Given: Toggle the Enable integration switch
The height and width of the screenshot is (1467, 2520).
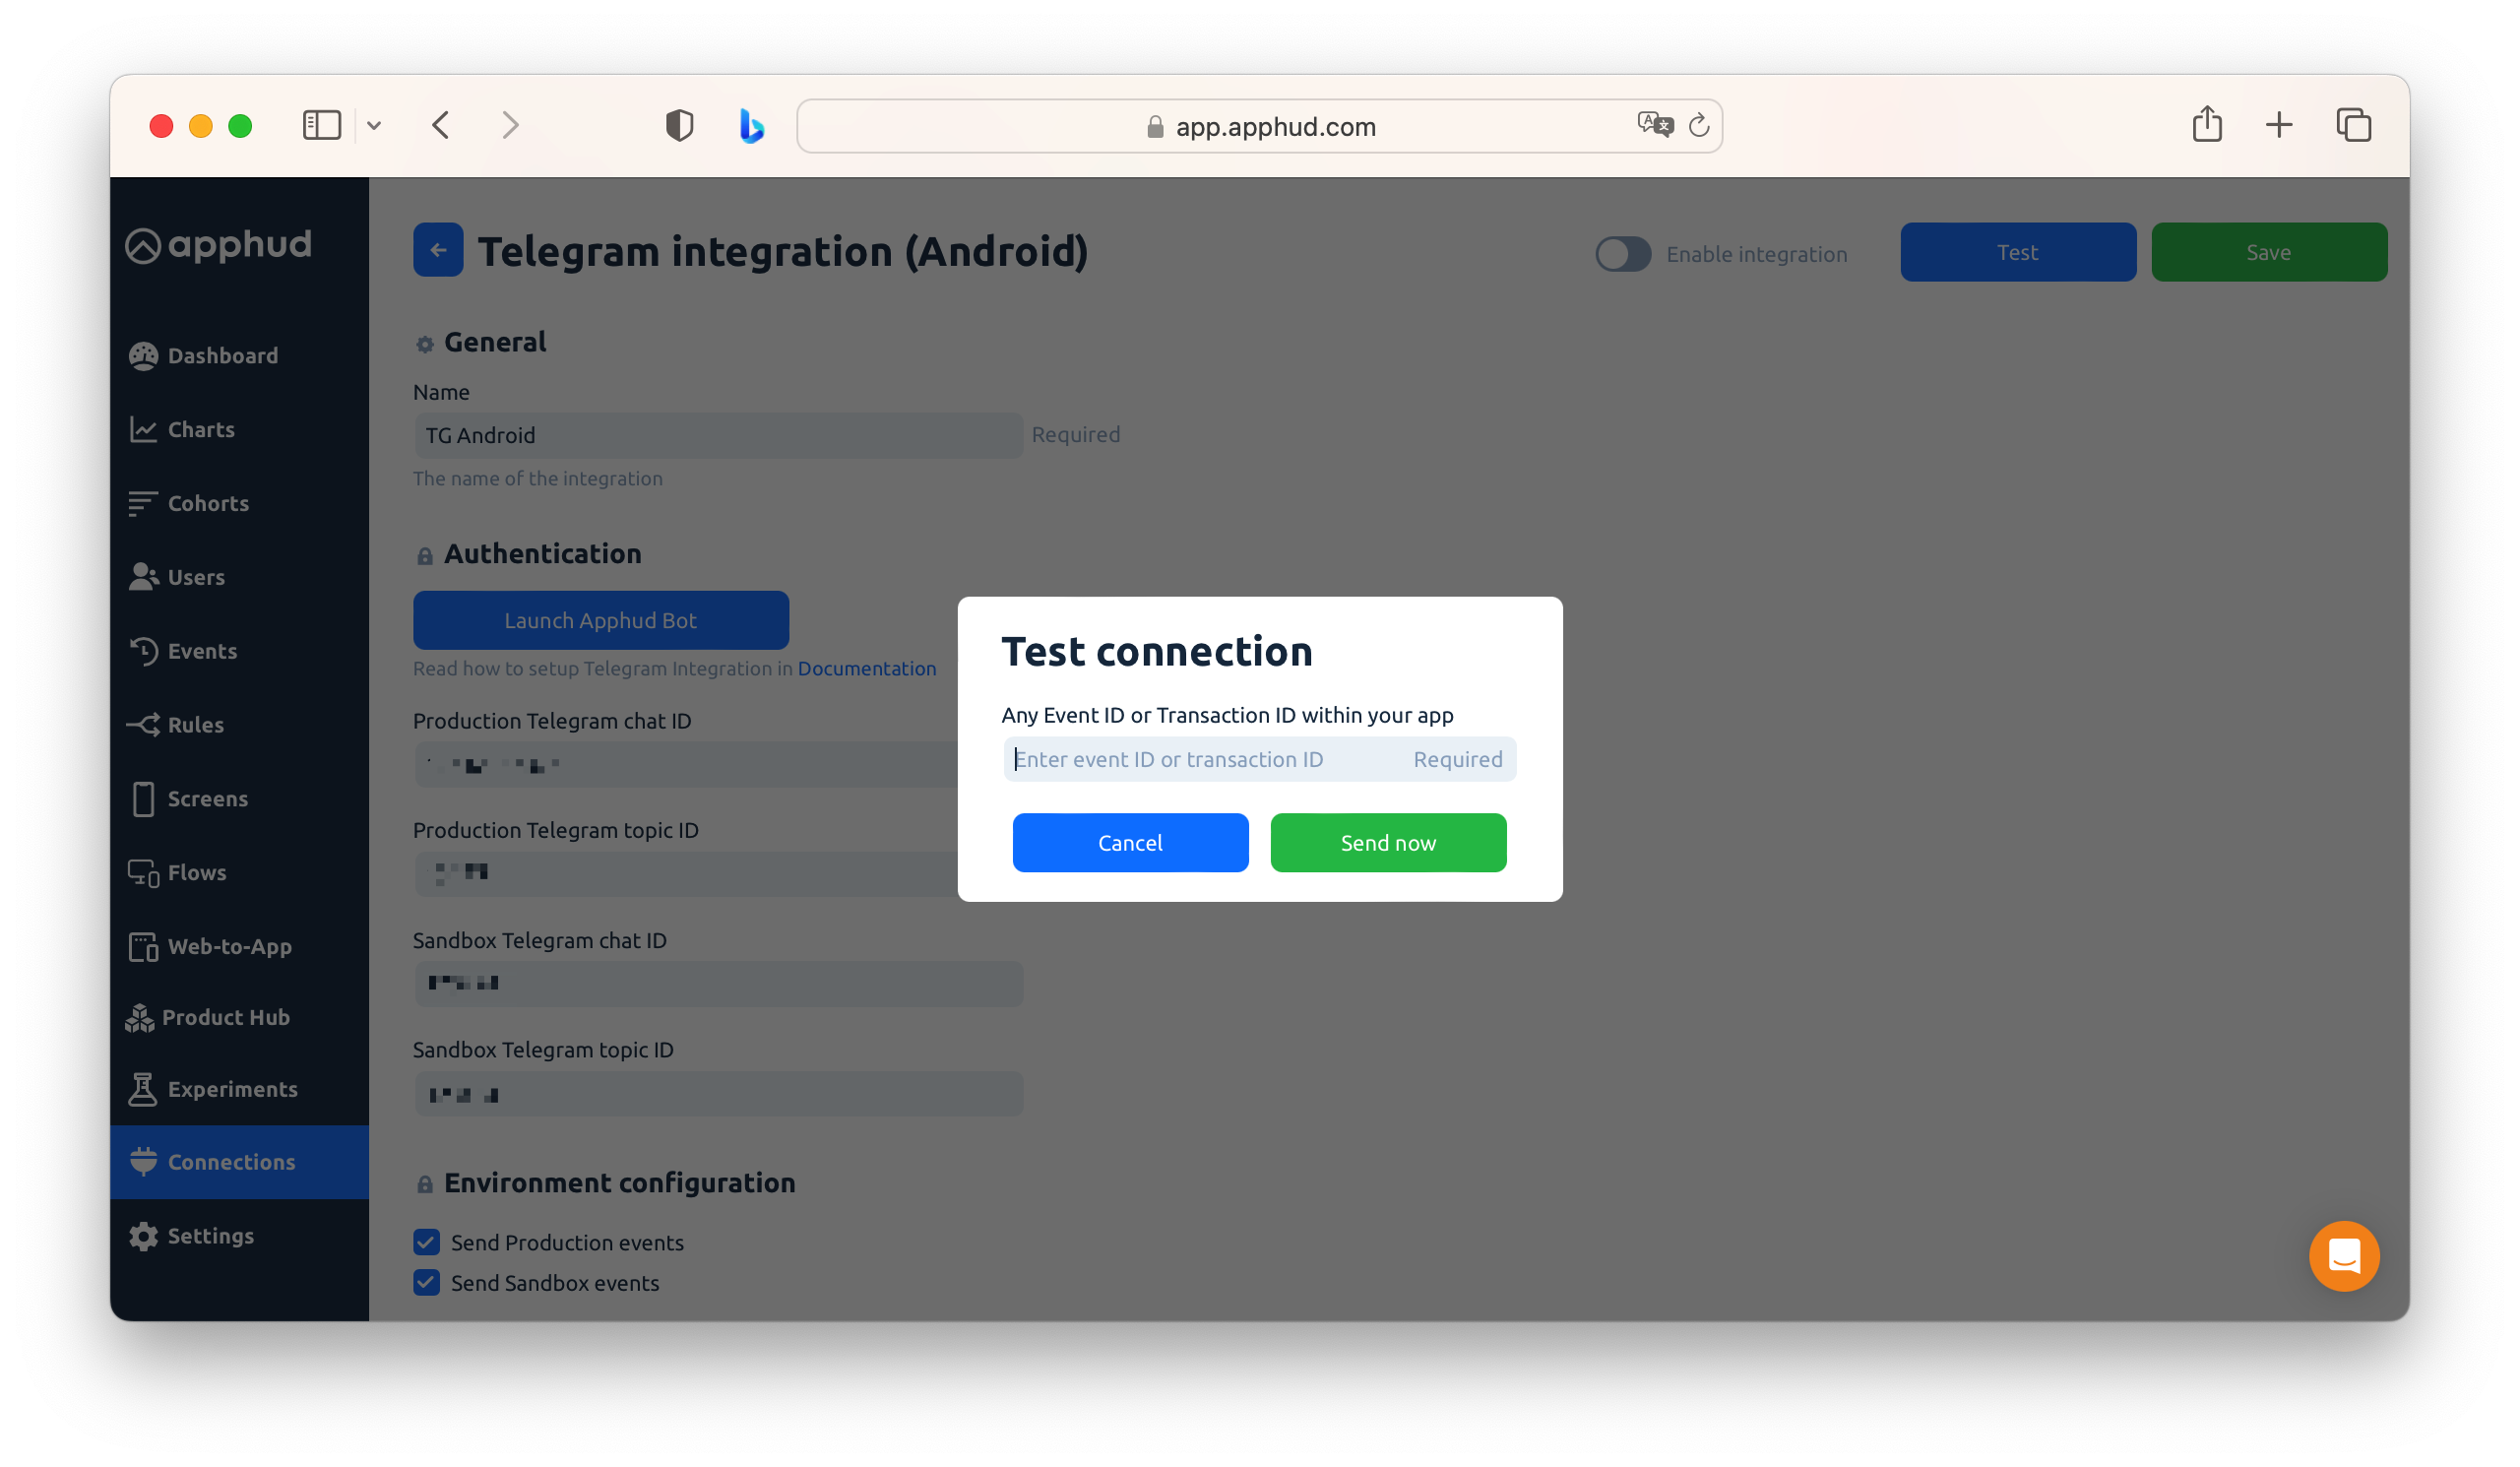Looking at the screenshot, I should point(1622,254).
